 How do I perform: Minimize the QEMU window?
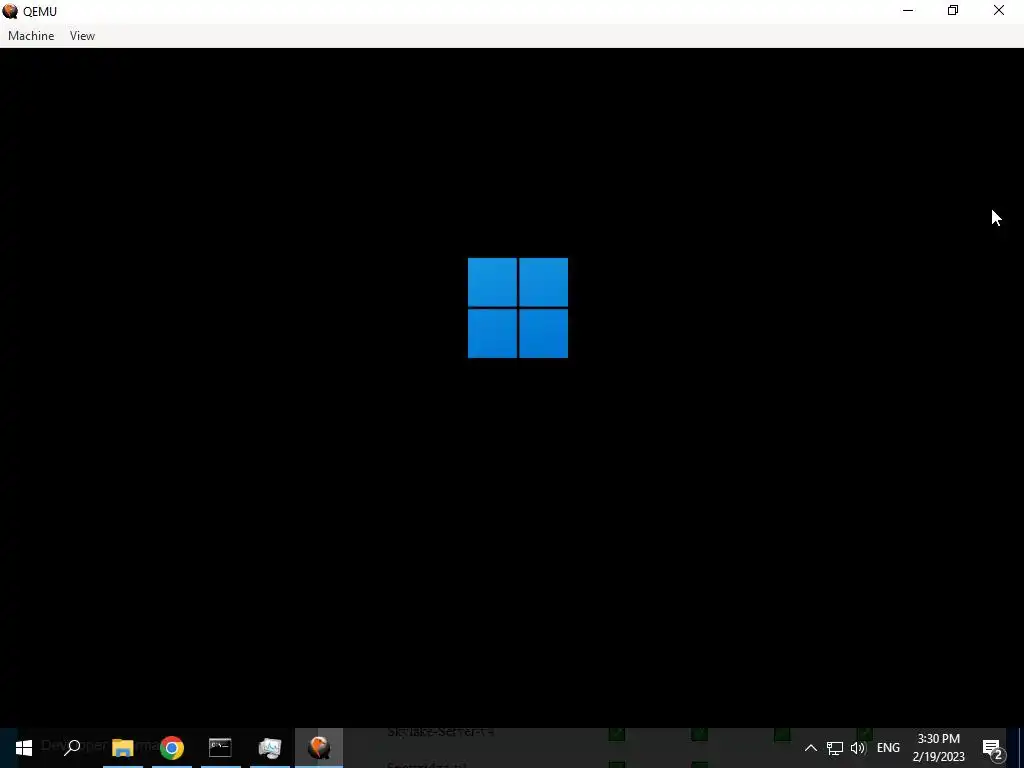908,10
